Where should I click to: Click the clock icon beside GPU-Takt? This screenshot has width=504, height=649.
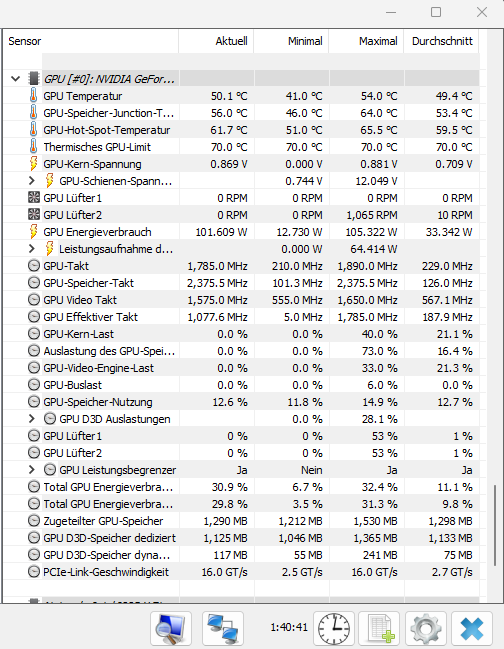point(34,266)
